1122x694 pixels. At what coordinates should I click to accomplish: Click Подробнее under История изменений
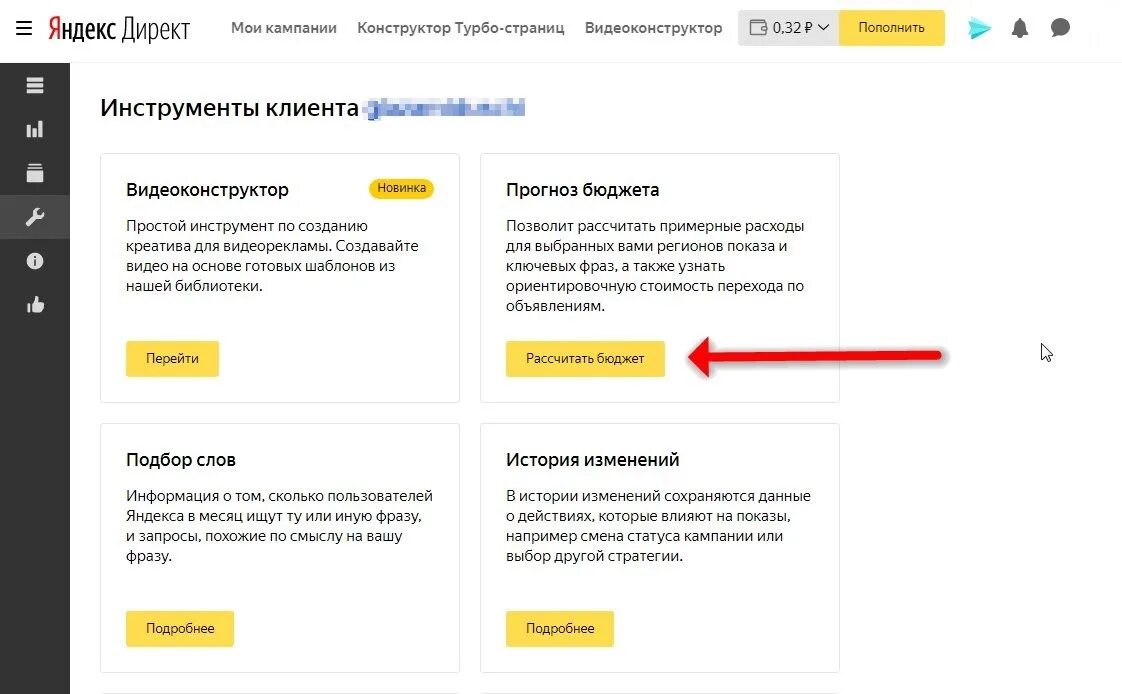pyautogui.click(x=560, y=628)
